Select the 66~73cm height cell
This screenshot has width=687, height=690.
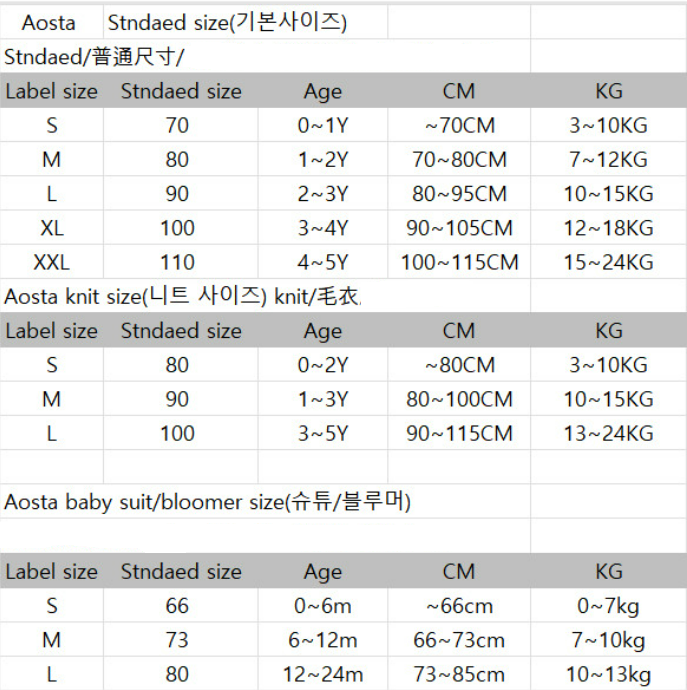pos(459,641)
